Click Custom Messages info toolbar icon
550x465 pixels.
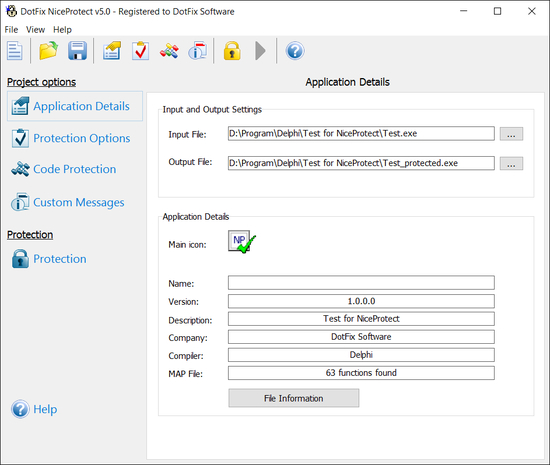coord(198,51)
